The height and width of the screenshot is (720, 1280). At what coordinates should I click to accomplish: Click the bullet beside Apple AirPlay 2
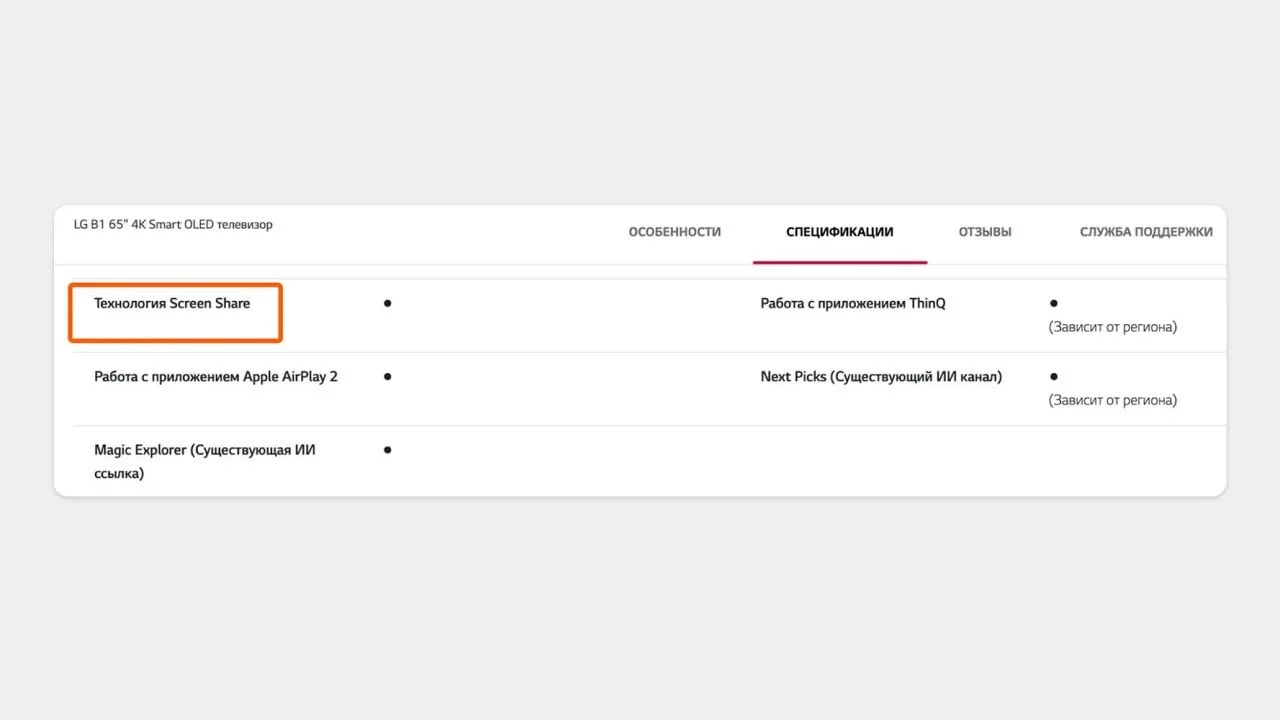pos(387,377)
